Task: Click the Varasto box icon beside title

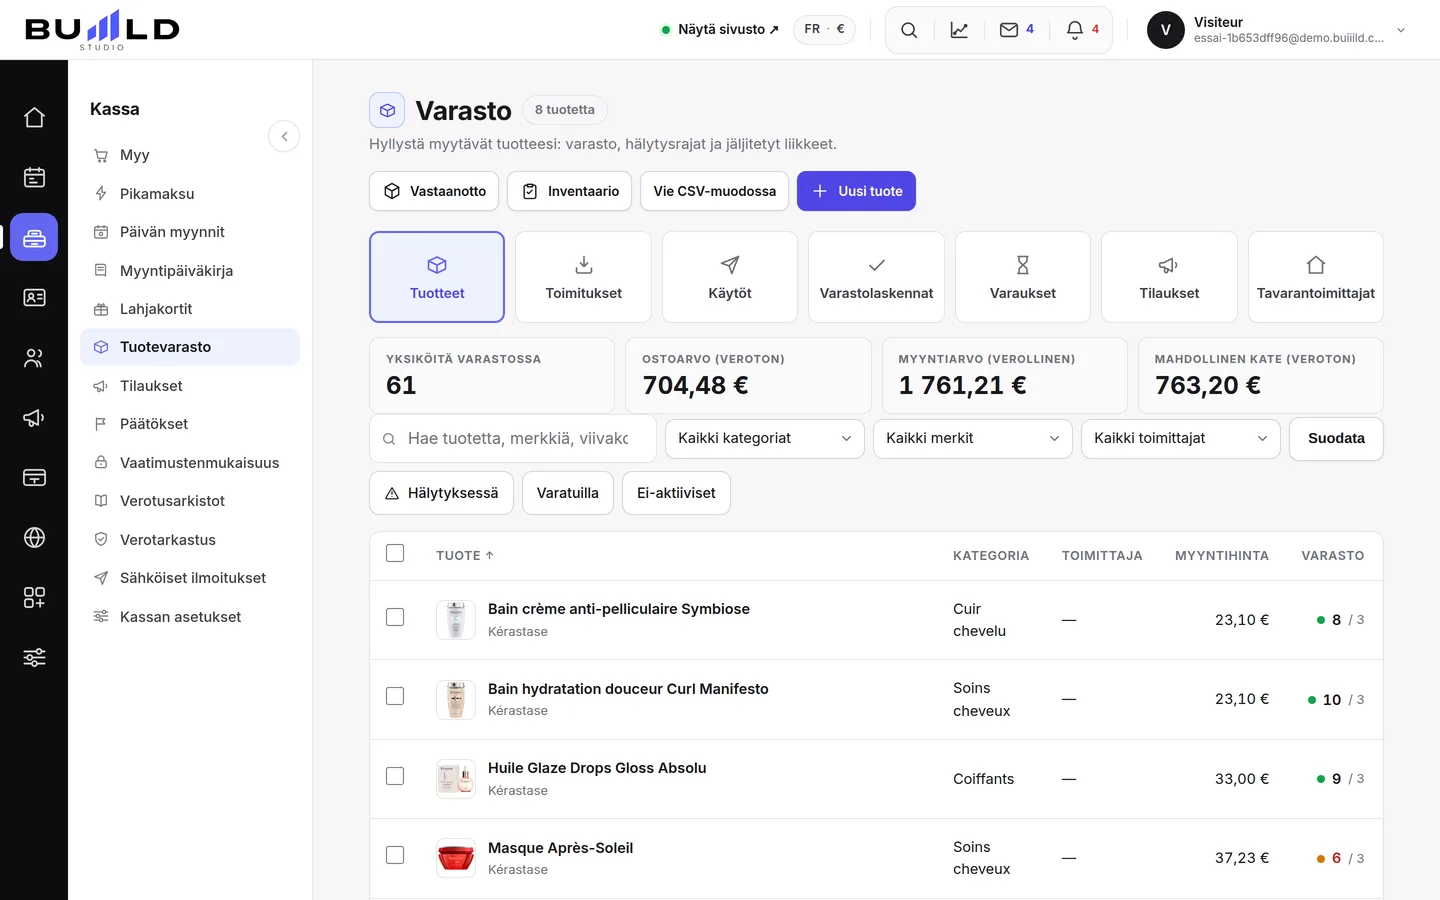Action: pos(387,110)
